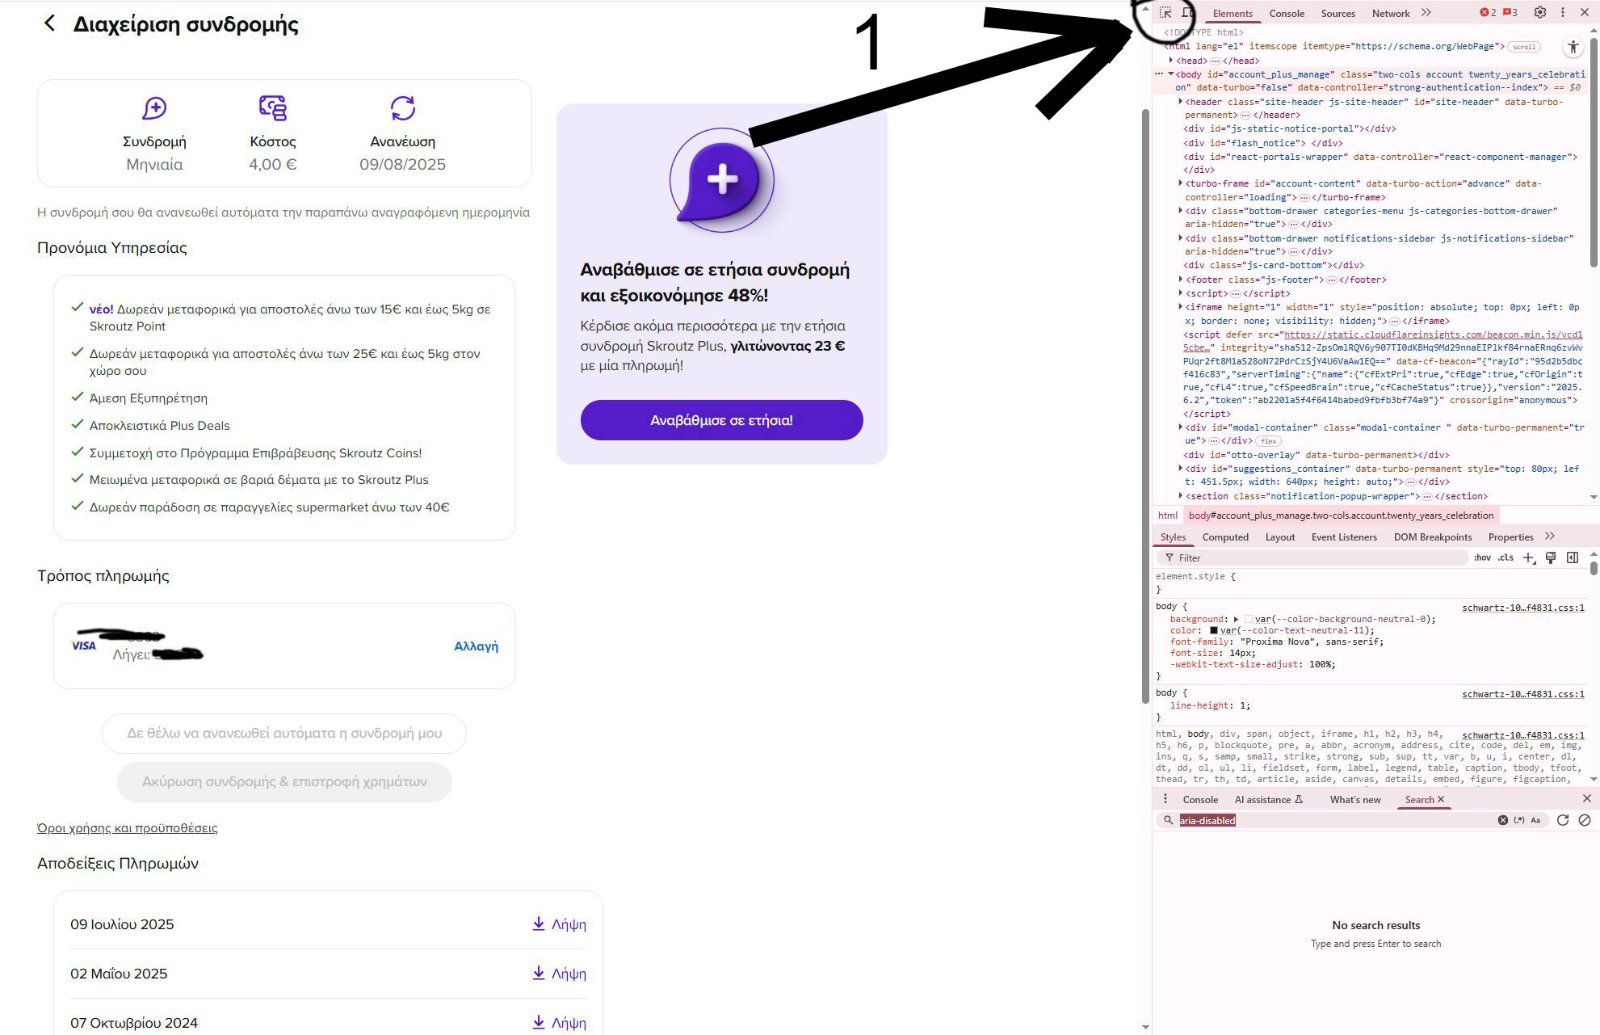This screenshot has width=1600, height=1035.
Task: Click the refresh search icon in Search drawer
Action: [x=1563, y=820]
